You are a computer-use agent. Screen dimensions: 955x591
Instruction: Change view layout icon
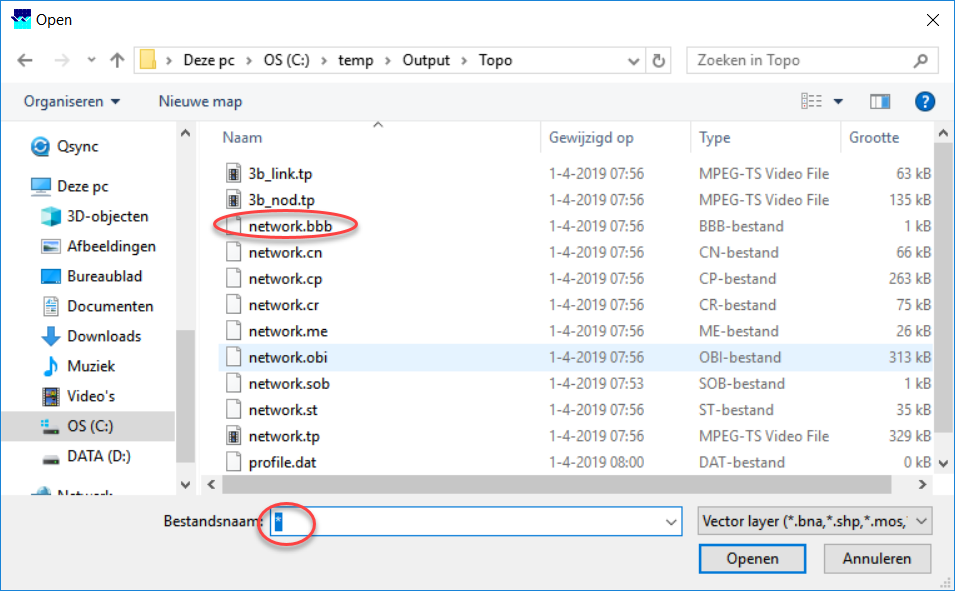pos(812,101)
